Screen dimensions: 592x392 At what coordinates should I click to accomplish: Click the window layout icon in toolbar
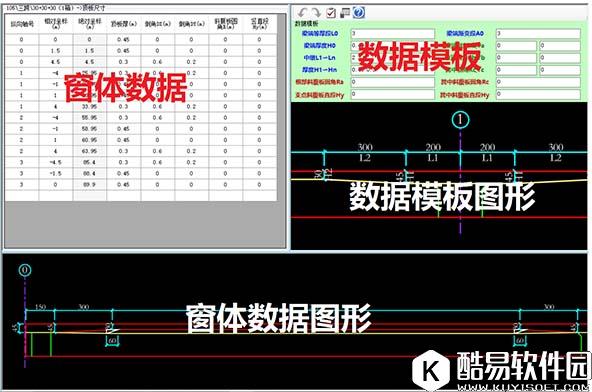[345, 13]
